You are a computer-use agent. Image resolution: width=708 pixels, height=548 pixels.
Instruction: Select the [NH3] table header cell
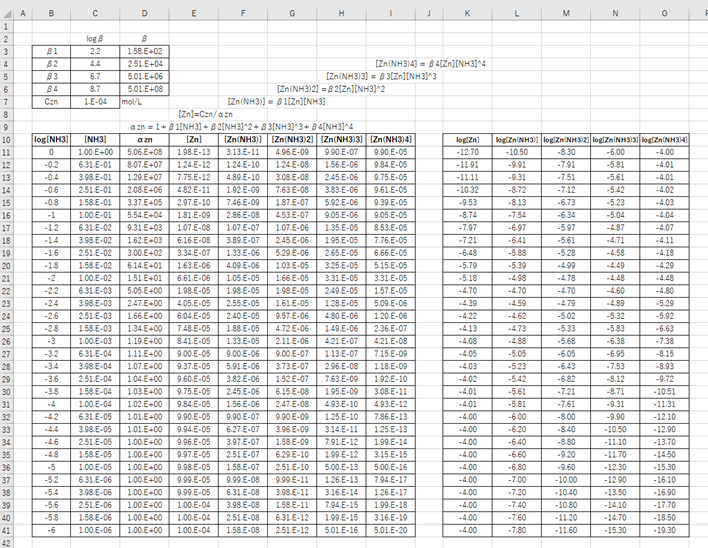click(95, 140)
